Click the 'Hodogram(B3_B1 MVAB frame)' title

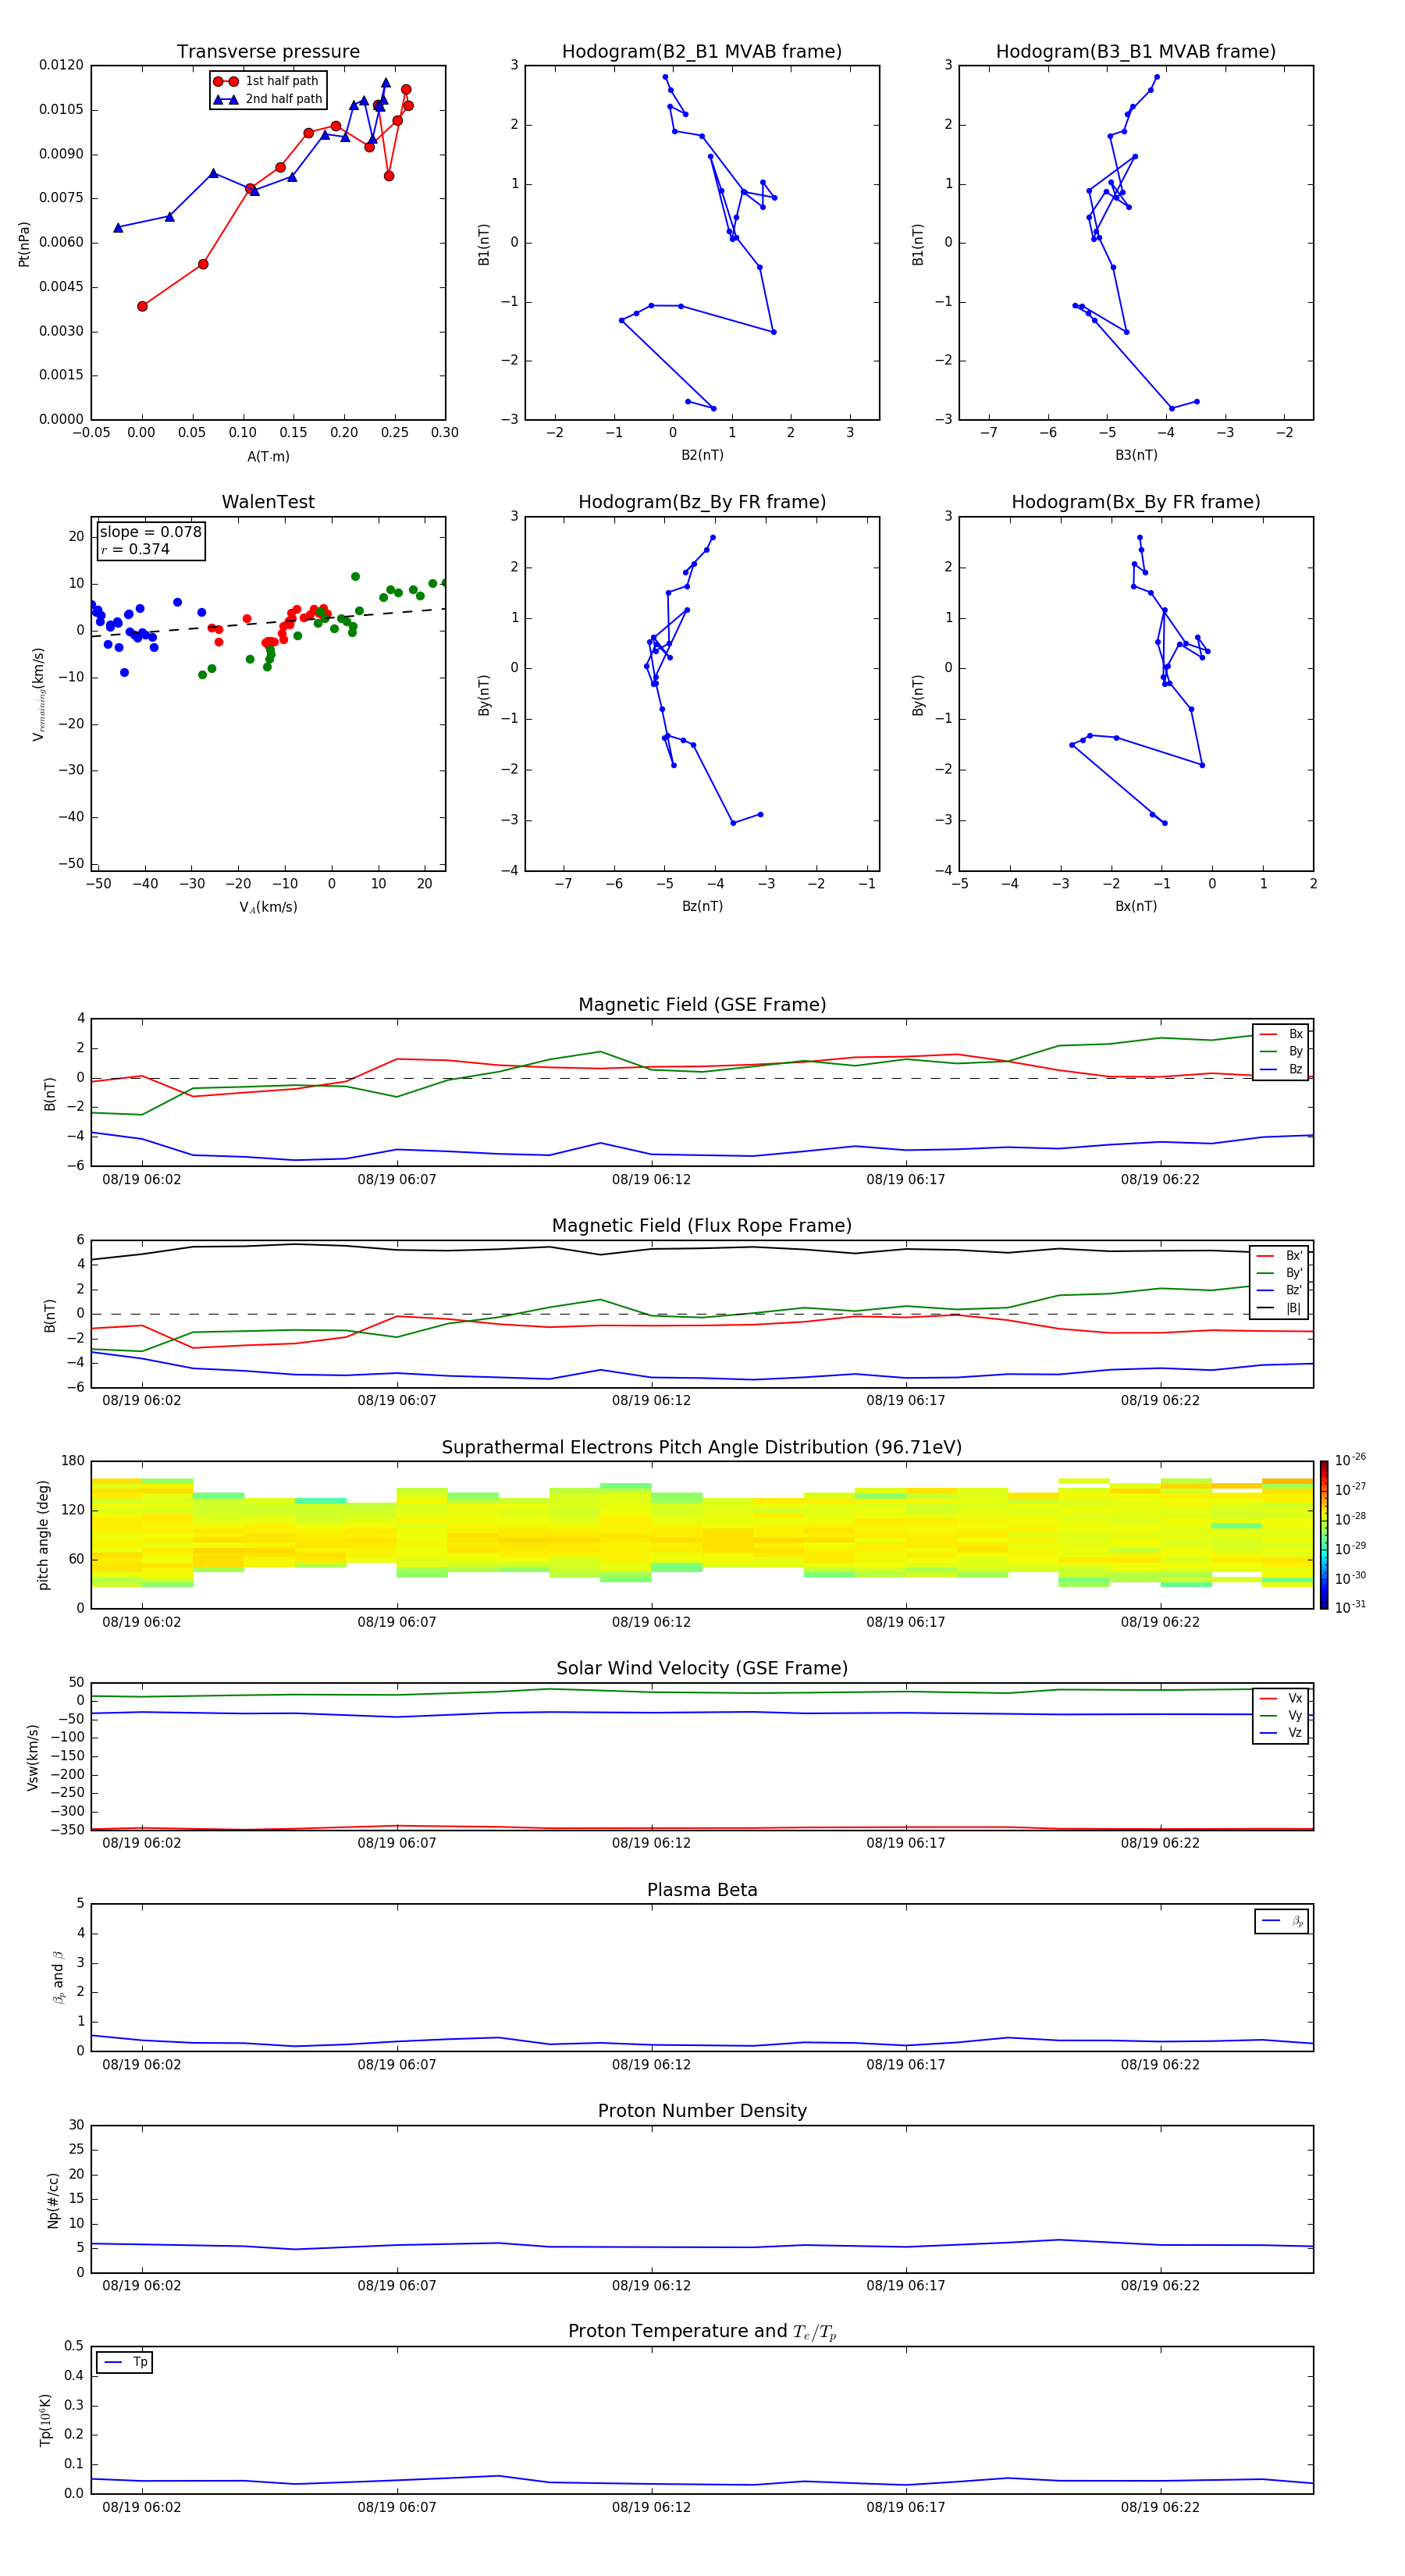click(1136, 51)
